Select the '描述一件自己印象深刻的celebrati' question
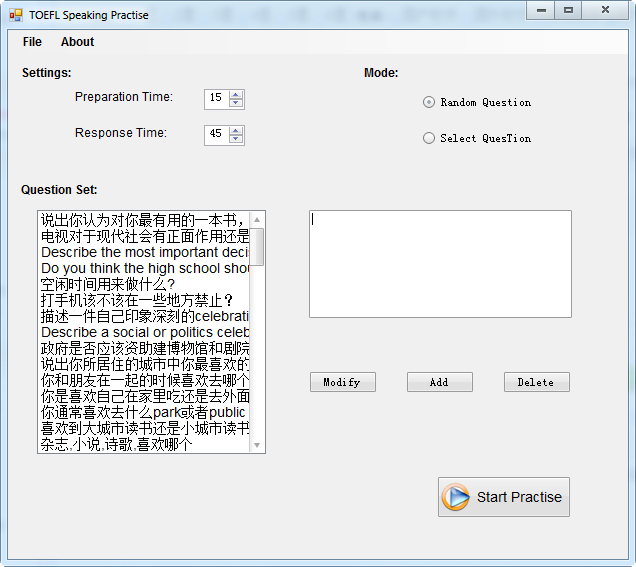This screenshot has height=567, width=636. tap(145, 316)
